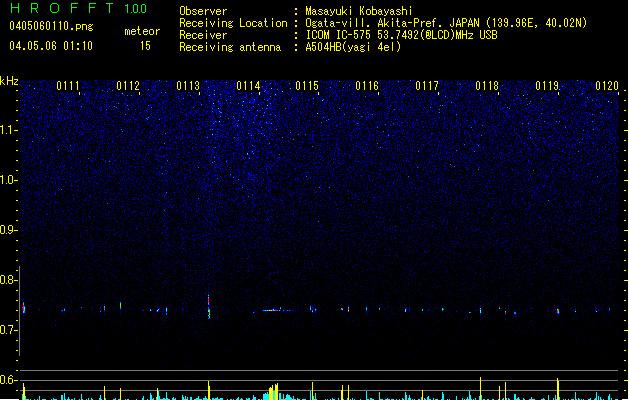Click the date stamp 04.05.06 01:10

pos(51,46)
